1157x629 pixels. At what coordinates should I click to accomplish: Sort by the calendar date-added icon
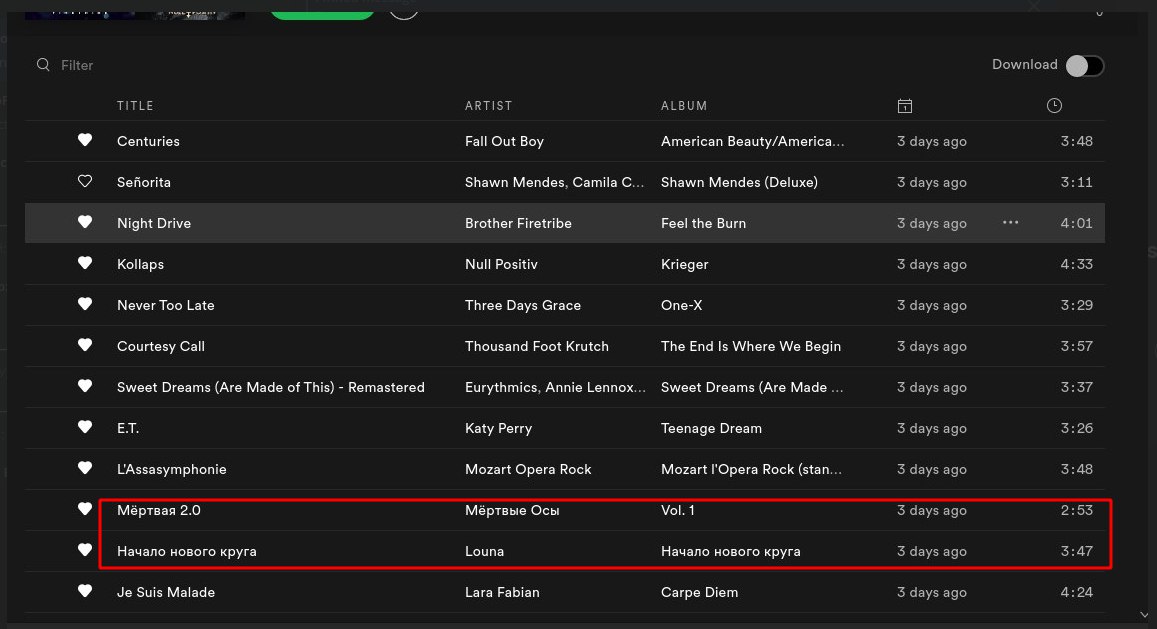tap(905, 106)
